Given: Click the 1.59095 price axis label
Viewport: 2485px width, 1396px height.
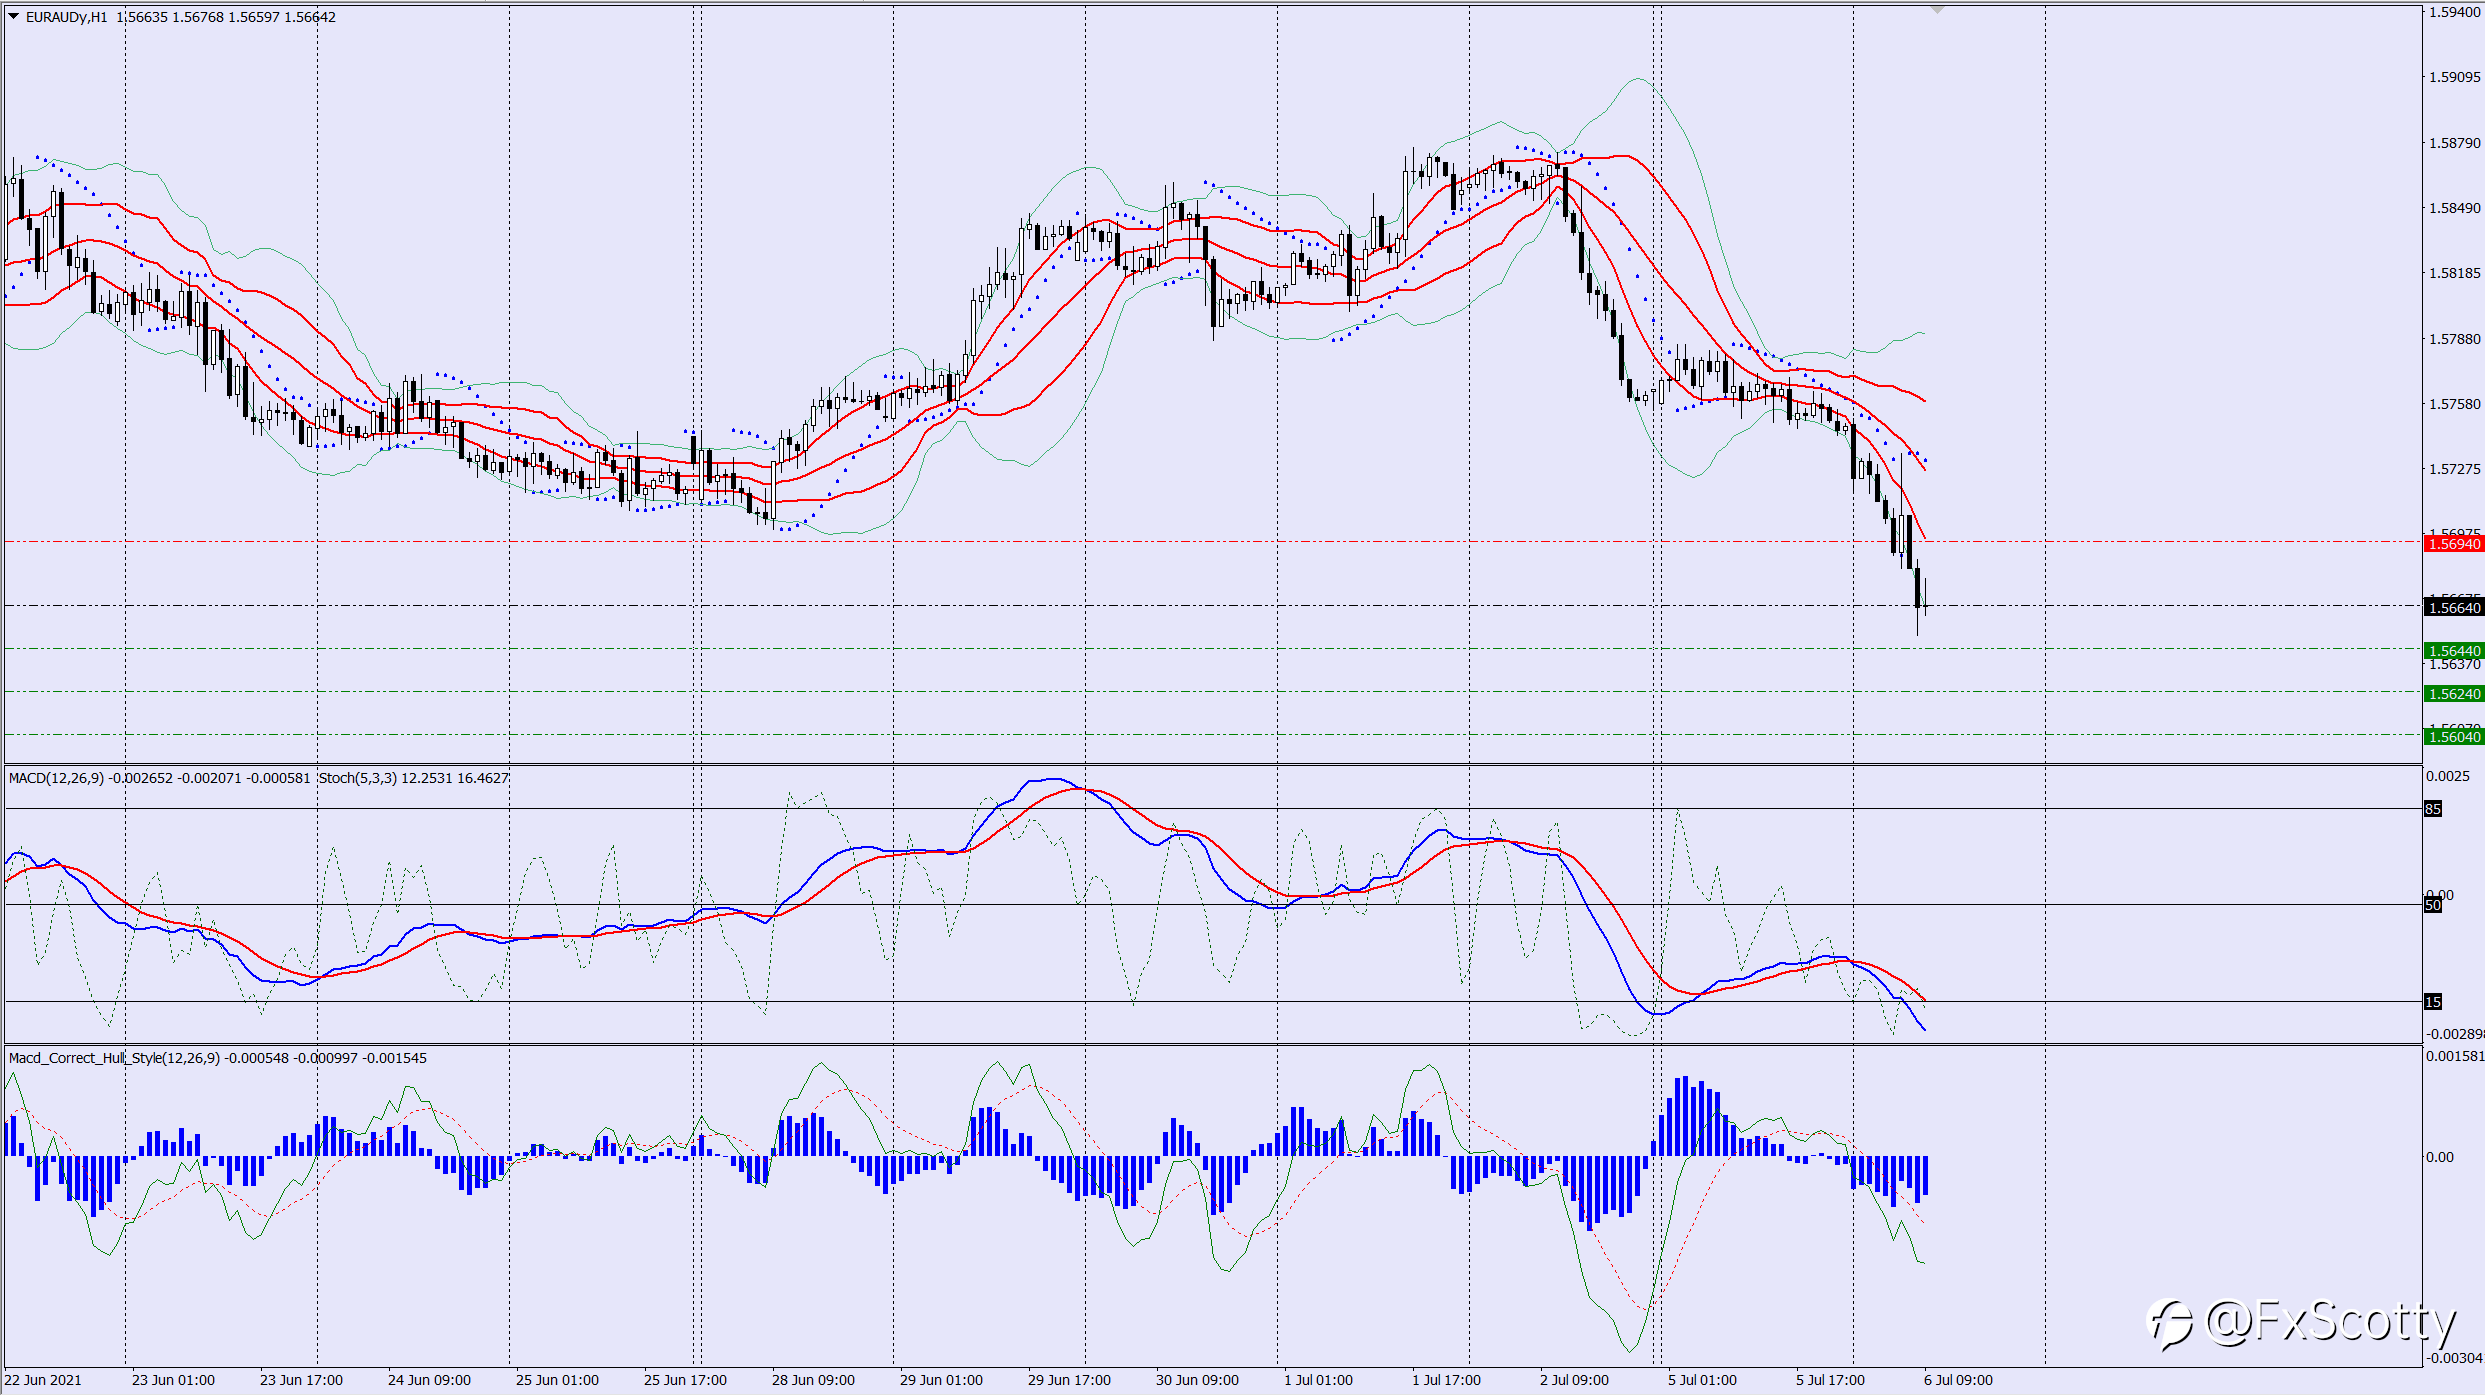Looking at the screenshot, I should (2455, 77).
